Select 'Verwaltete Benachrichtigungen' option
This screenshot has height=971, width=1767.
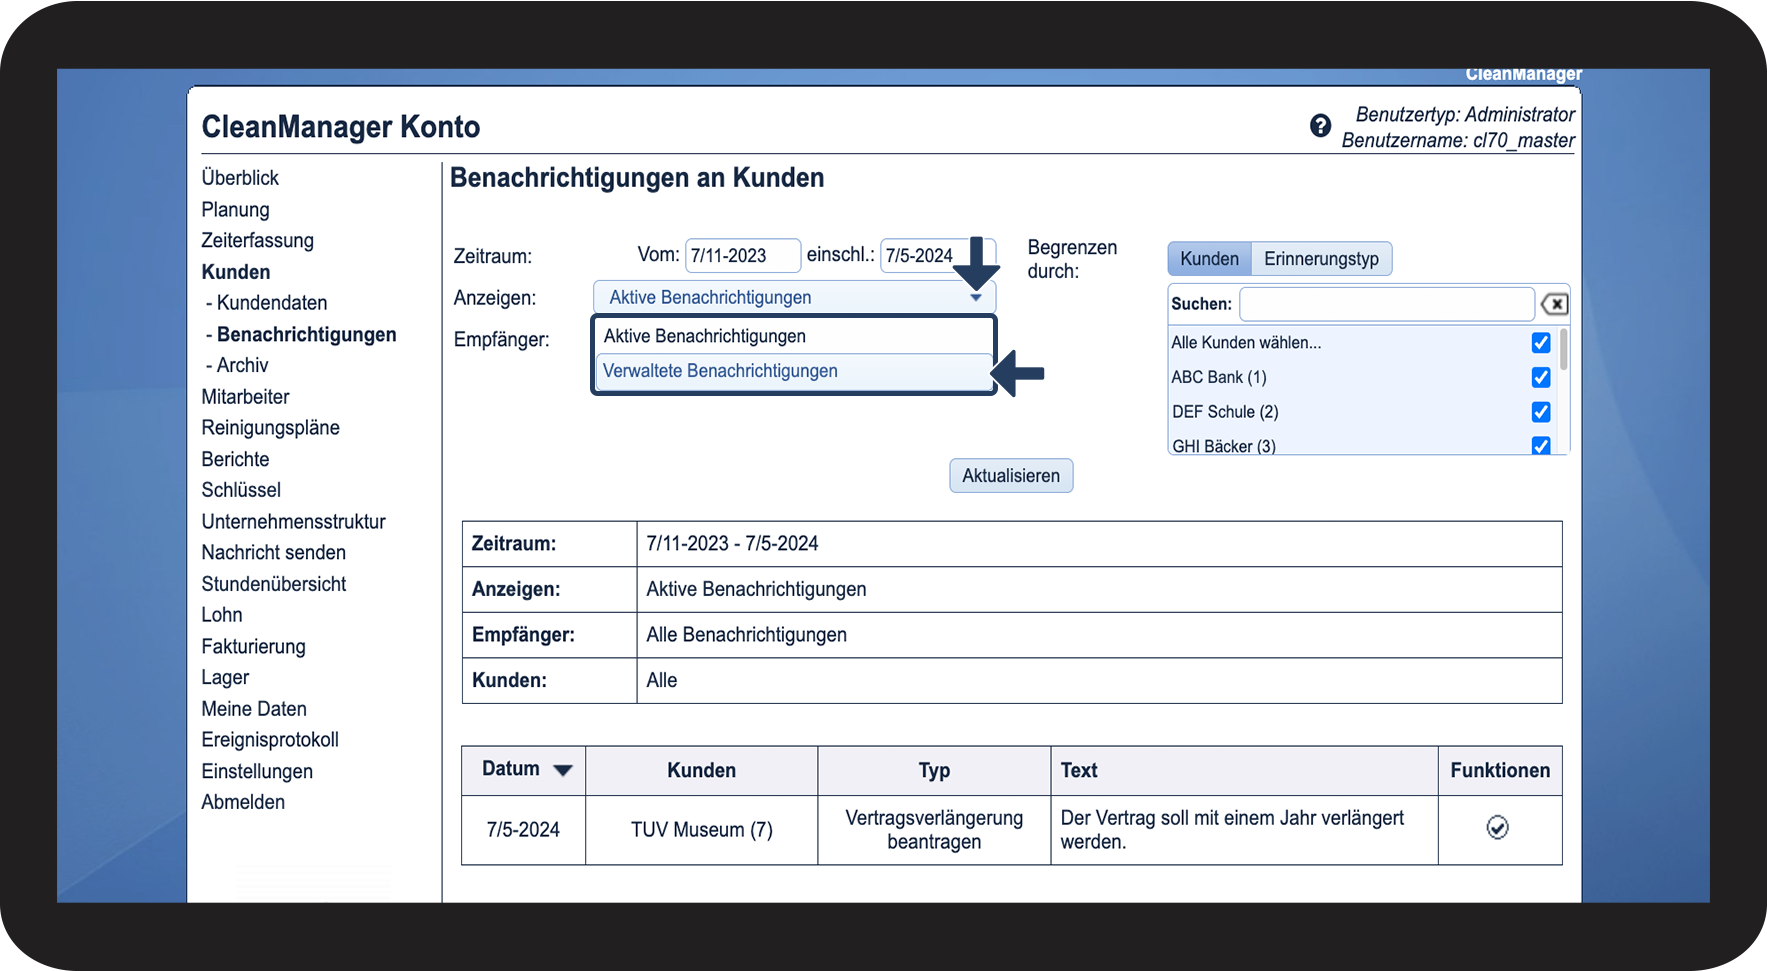tap(720, 371)
